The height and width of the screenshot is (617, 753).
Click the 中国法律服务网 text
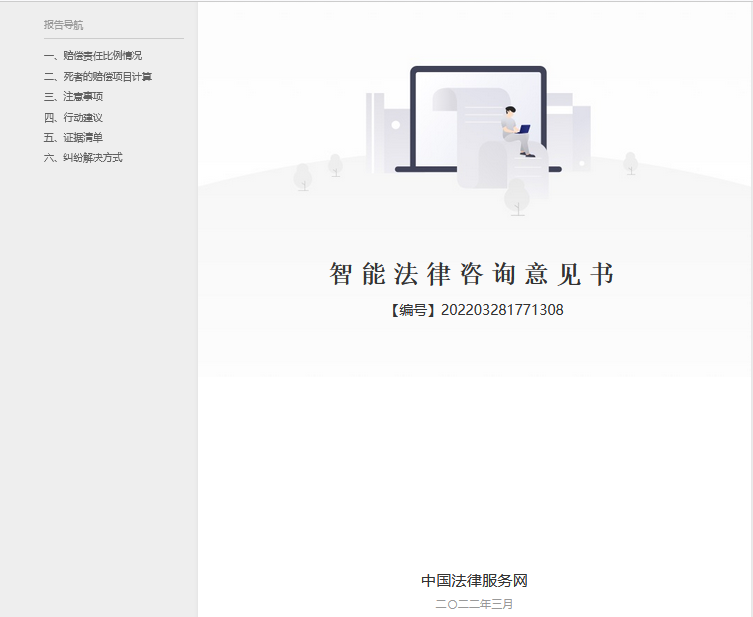[474, 581]
